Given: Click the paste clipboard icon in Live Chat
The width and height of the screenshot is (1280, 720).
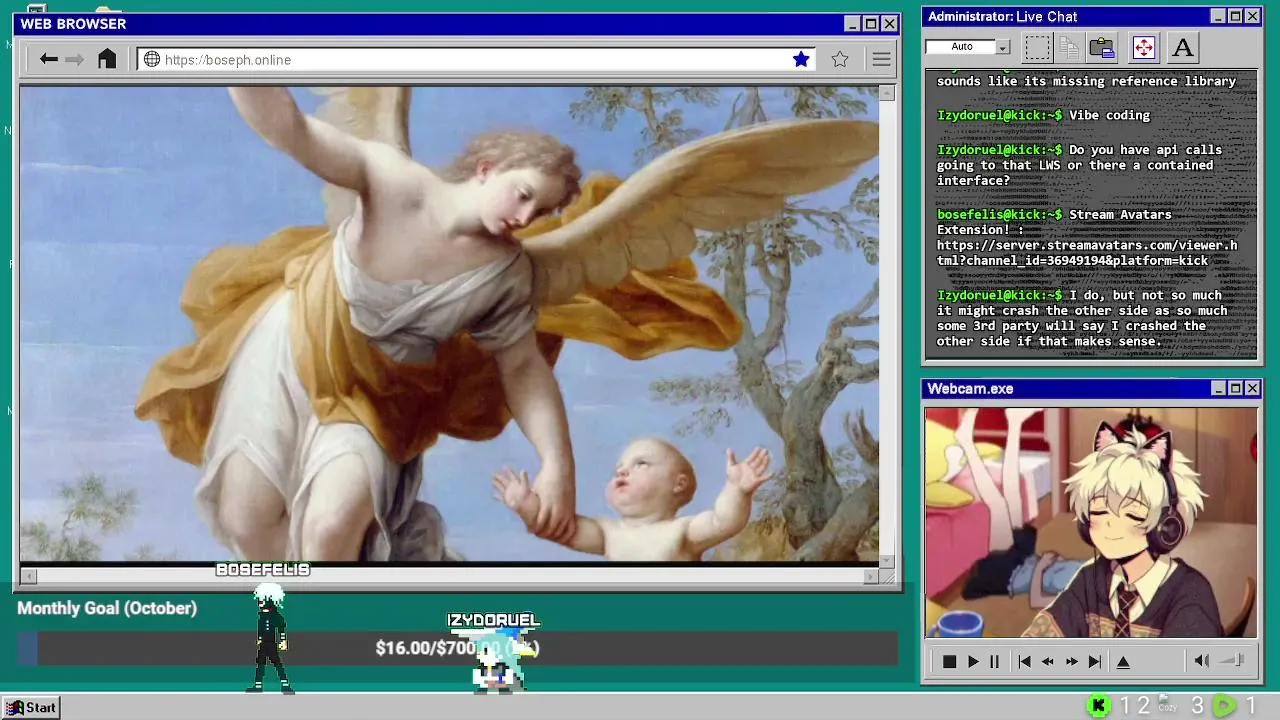Looking at the screenshot, I should [1102, 47].
